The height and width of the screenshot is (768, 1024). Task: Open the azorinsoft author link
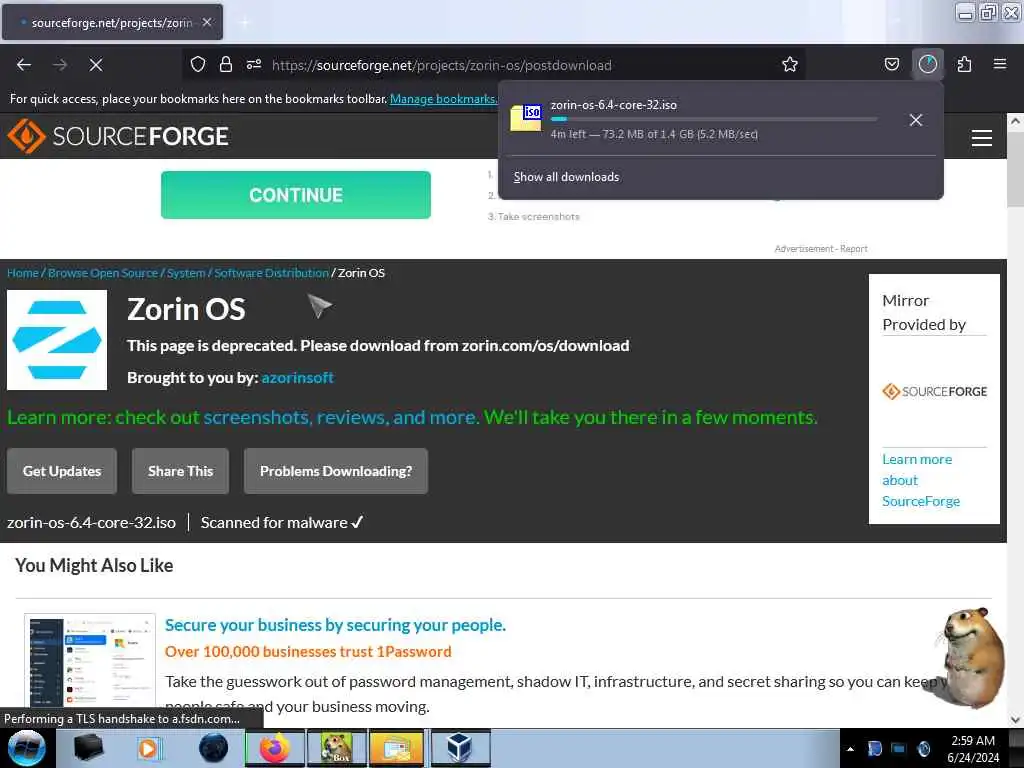point(298,377)
